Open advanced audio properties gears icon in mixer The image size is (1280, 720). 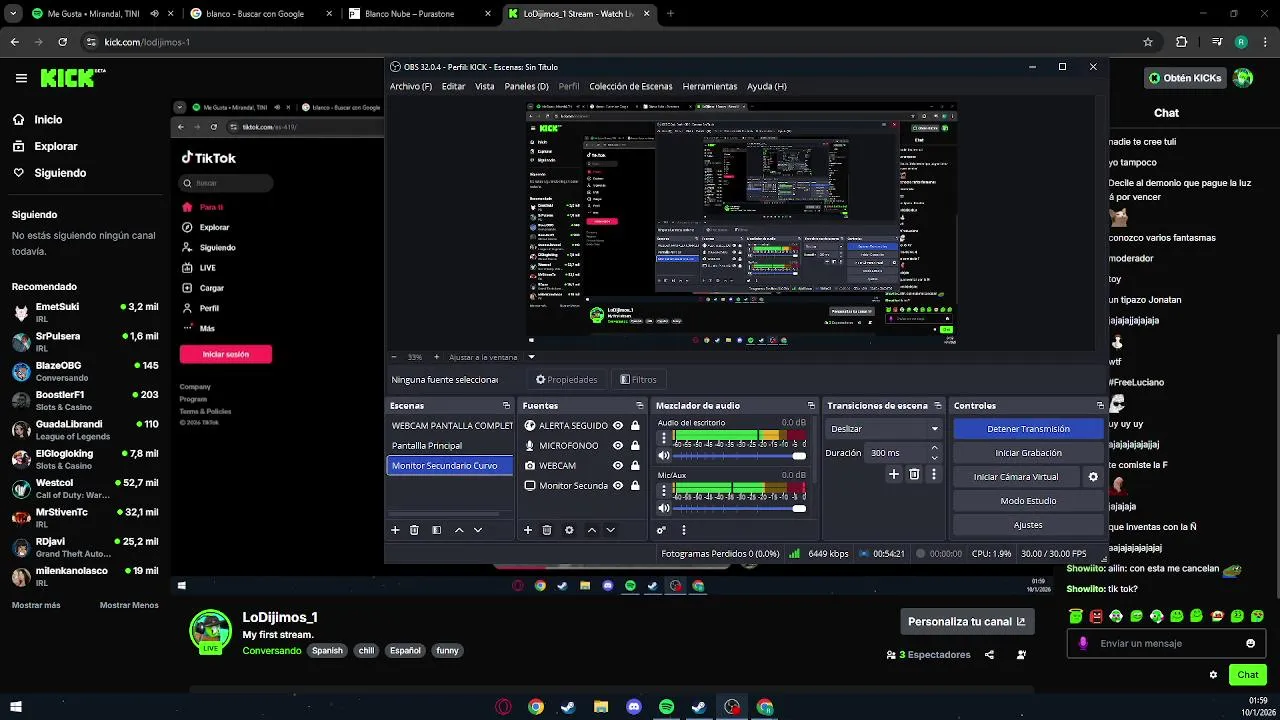661,530
